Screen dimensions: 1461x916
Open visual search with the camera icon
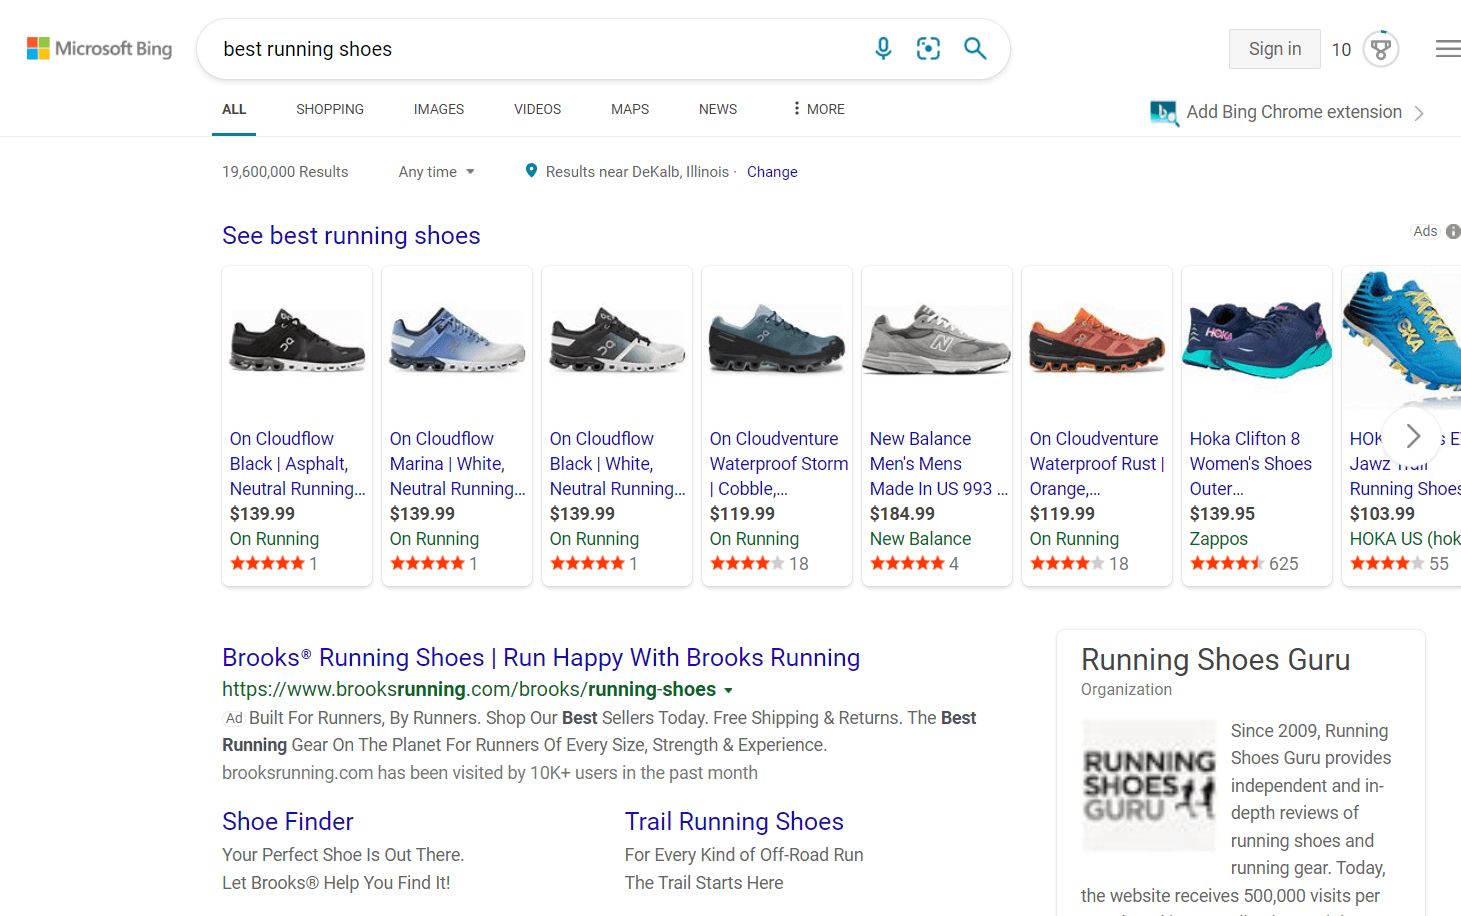point(928,48)
